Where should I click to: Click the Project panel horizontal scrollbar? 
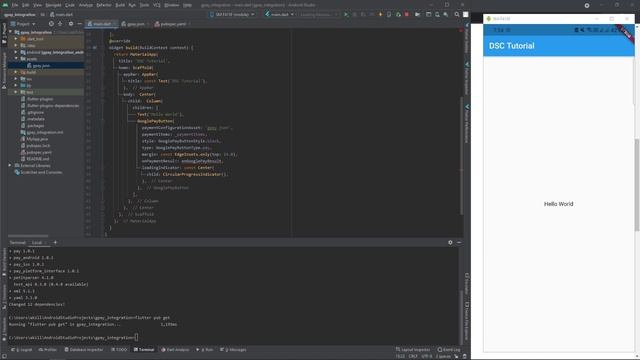click(x=28, y=236)
